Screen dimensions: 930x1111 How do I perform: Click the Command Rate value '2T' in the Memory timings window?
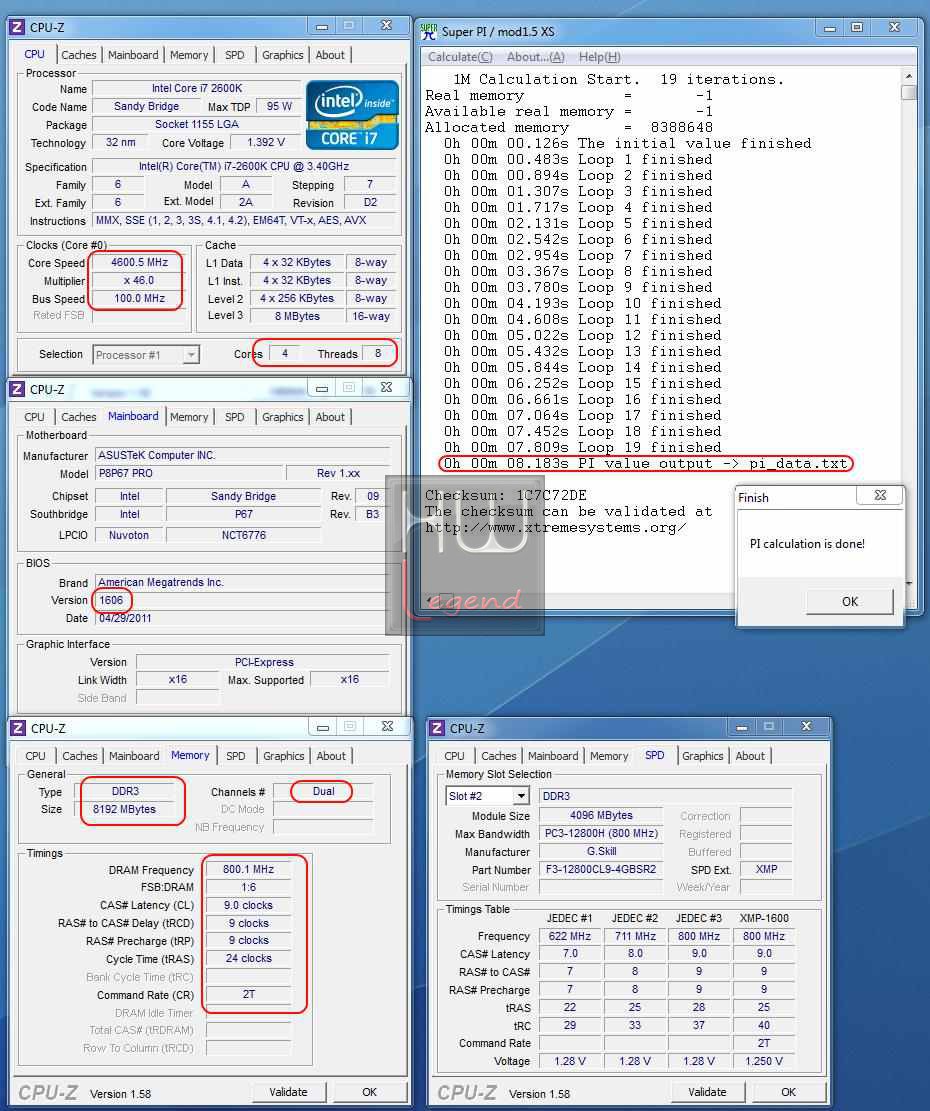(x=249, y=995)
